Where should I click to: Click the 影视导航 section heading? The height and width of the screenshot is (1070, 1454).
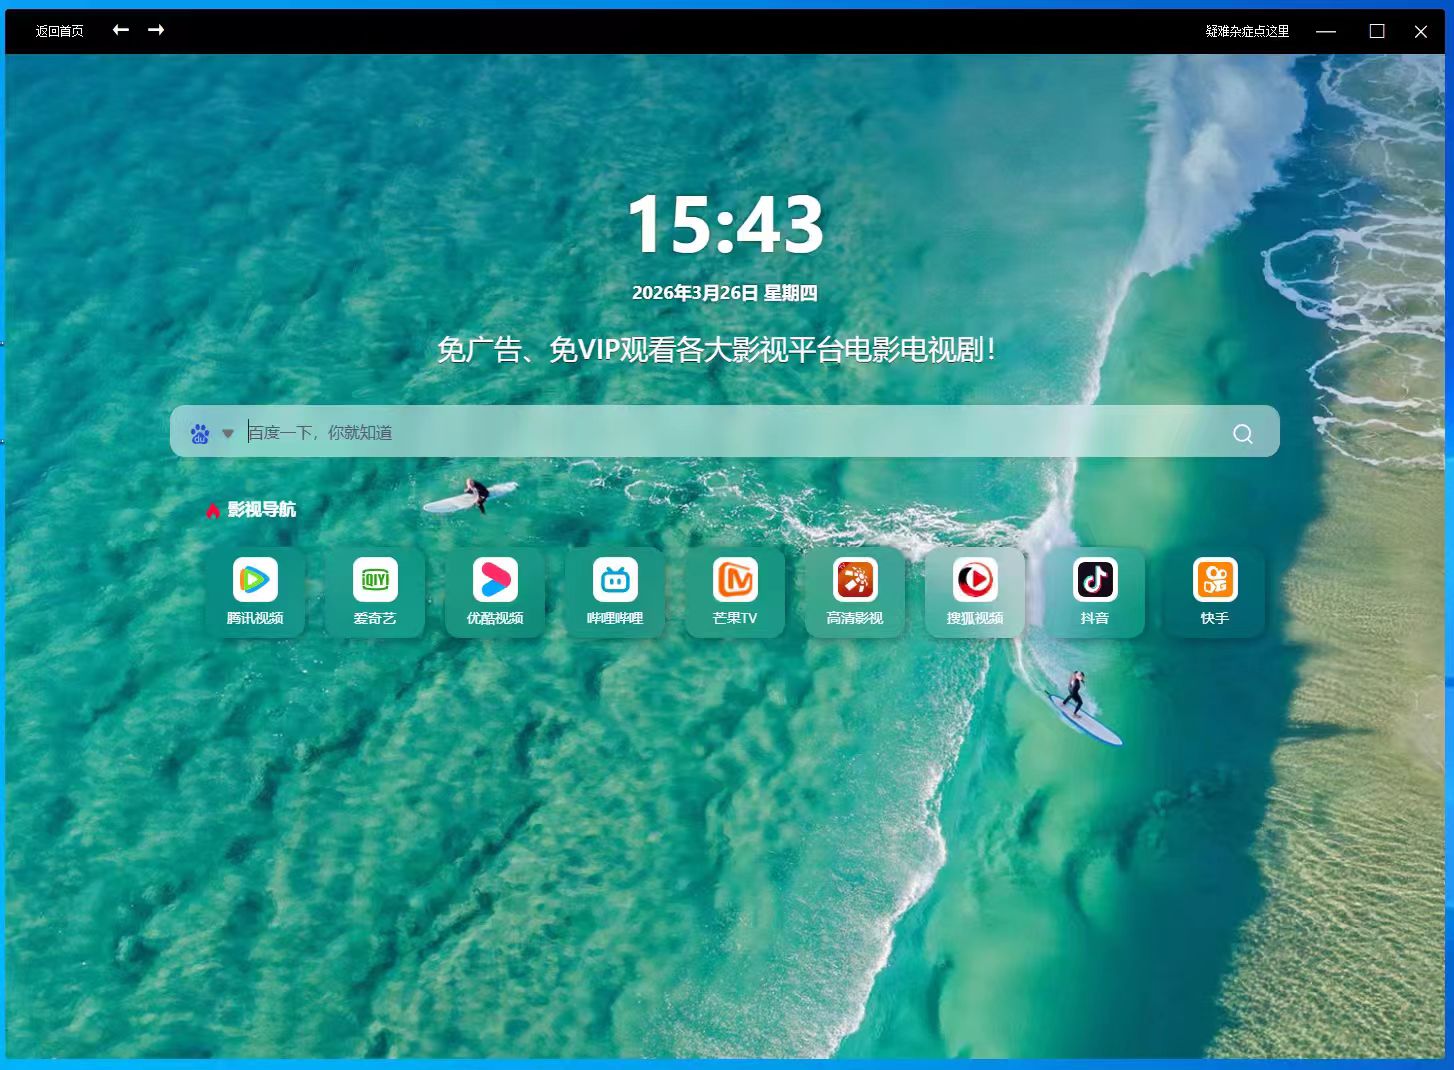tap(261, 509)
